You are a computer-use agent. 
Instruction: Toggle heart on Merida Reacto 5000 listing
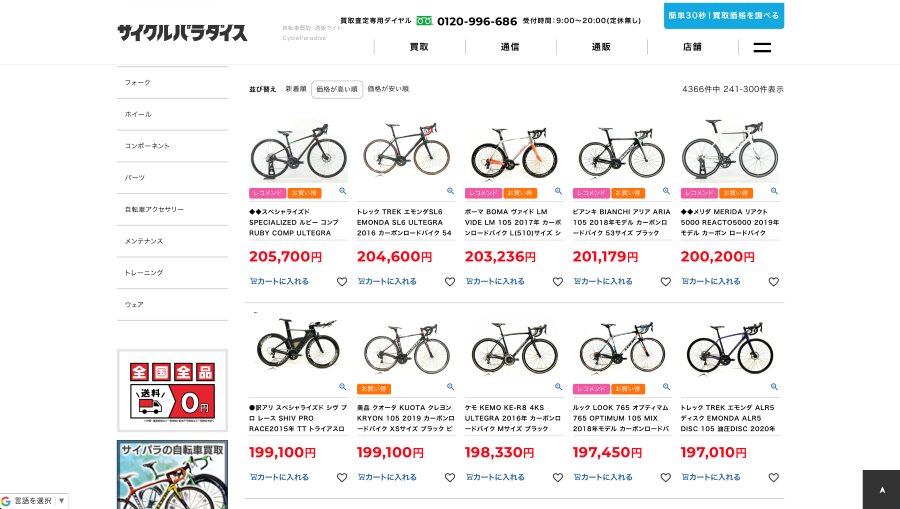coord(773,282)
